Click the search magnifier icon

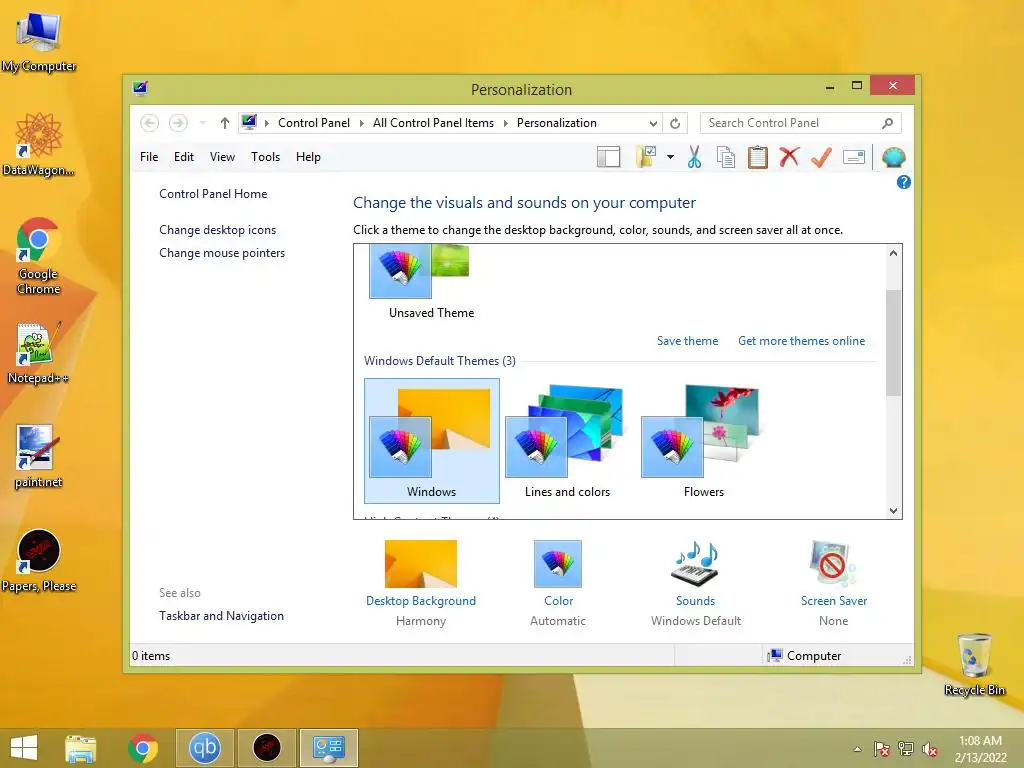(x=887, y=123)
